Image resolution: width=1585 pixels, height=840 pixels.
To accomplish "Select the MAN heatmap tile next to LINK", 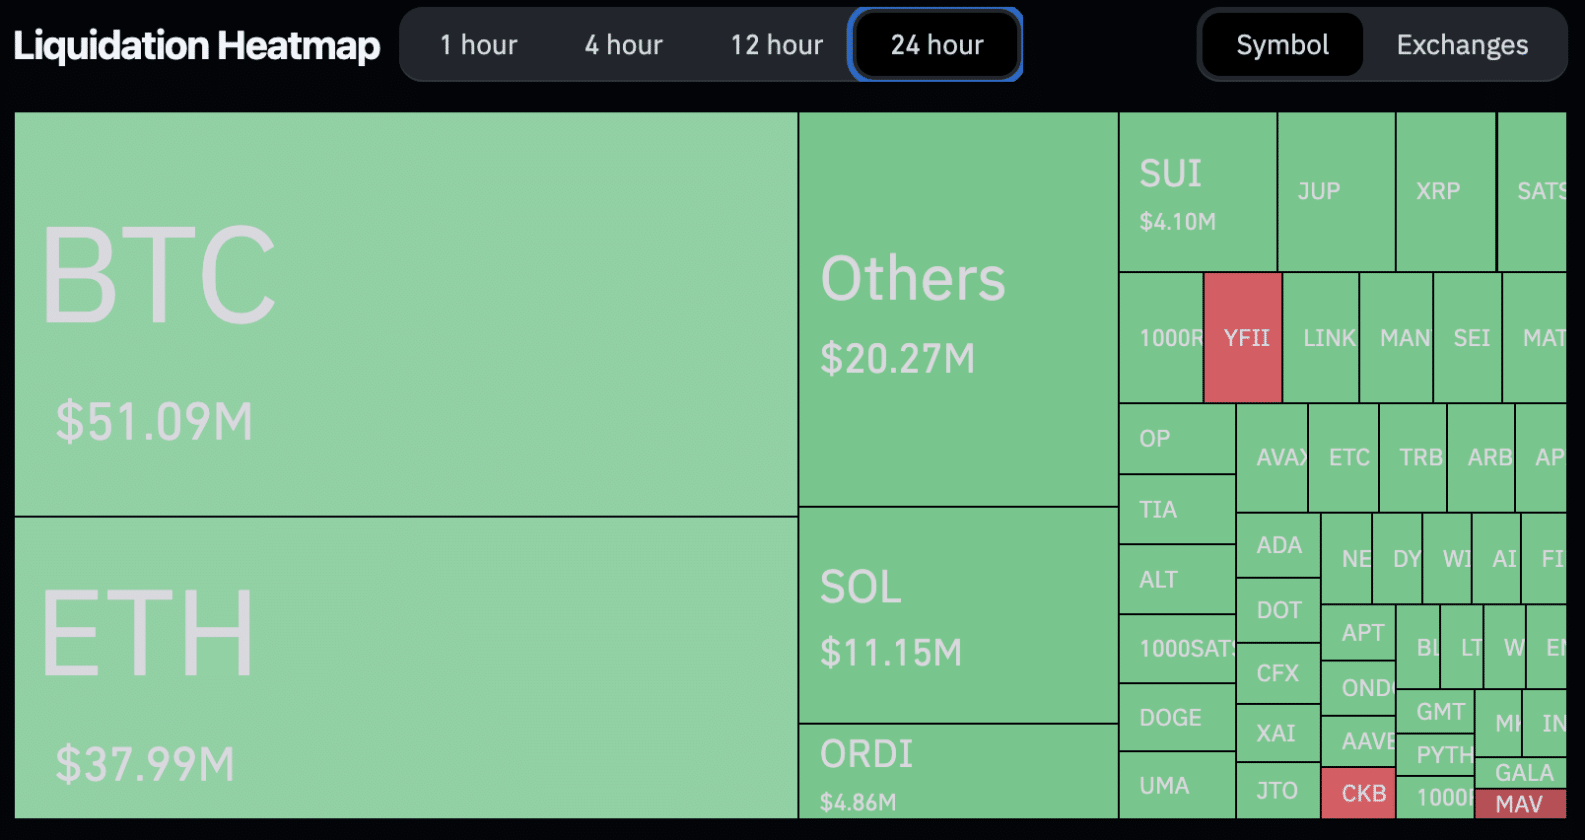I will (x=1396, y=338).
